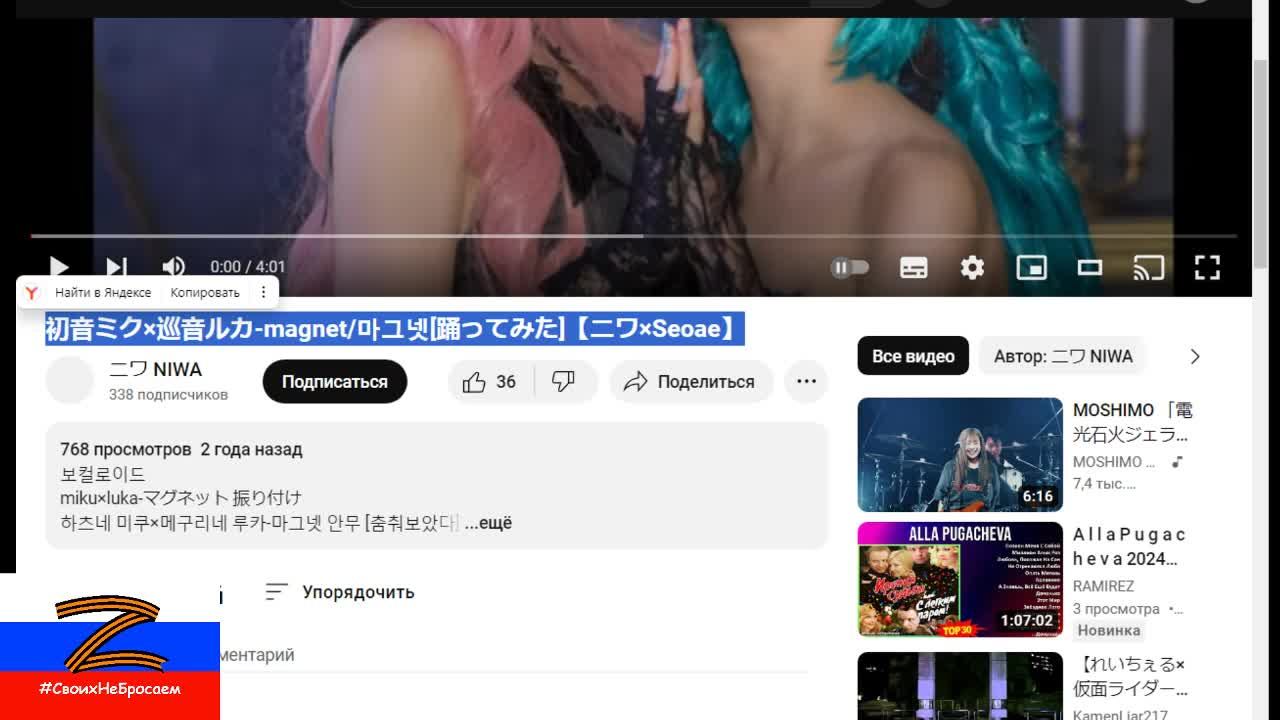Play the video with the play button
The width and height of the screenshot is (1280, 720).
(x=59, y=267)
